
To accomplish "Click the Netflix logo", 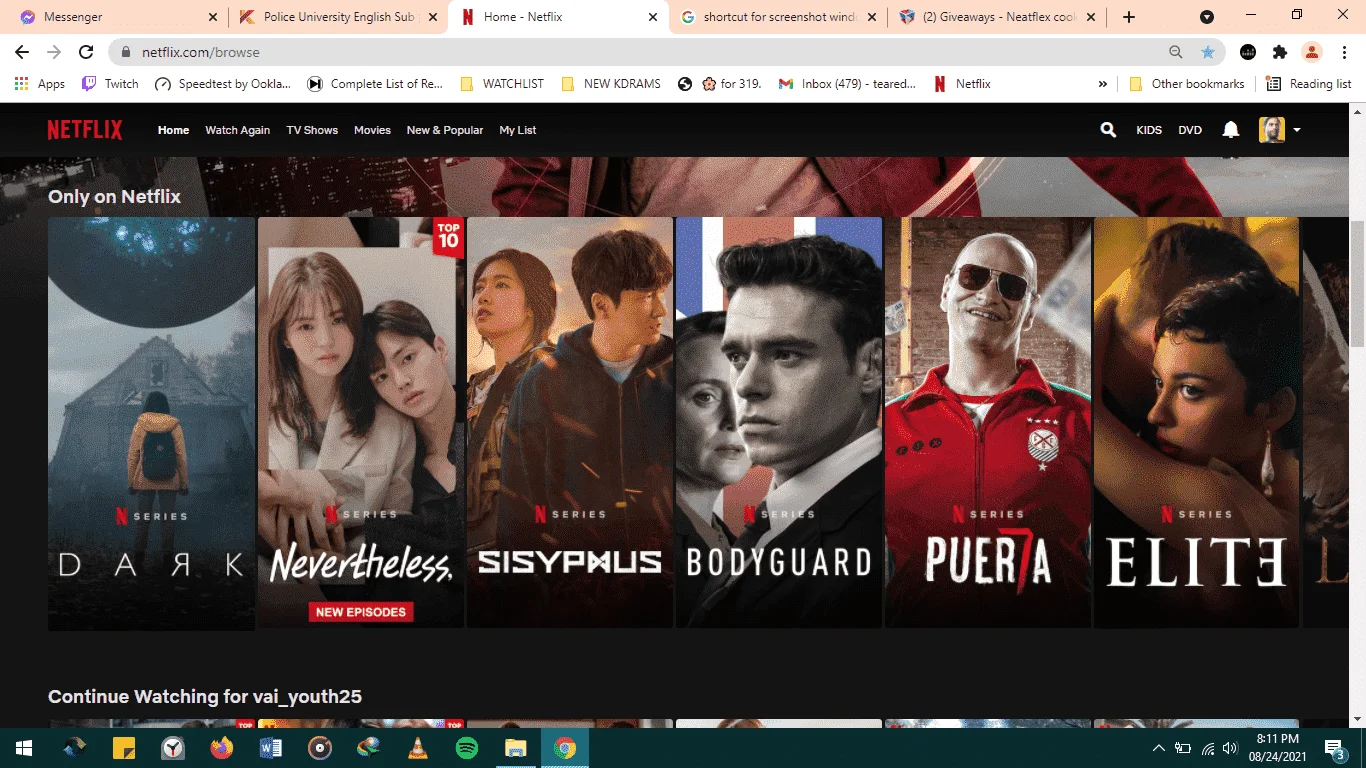I will point(85,130).
